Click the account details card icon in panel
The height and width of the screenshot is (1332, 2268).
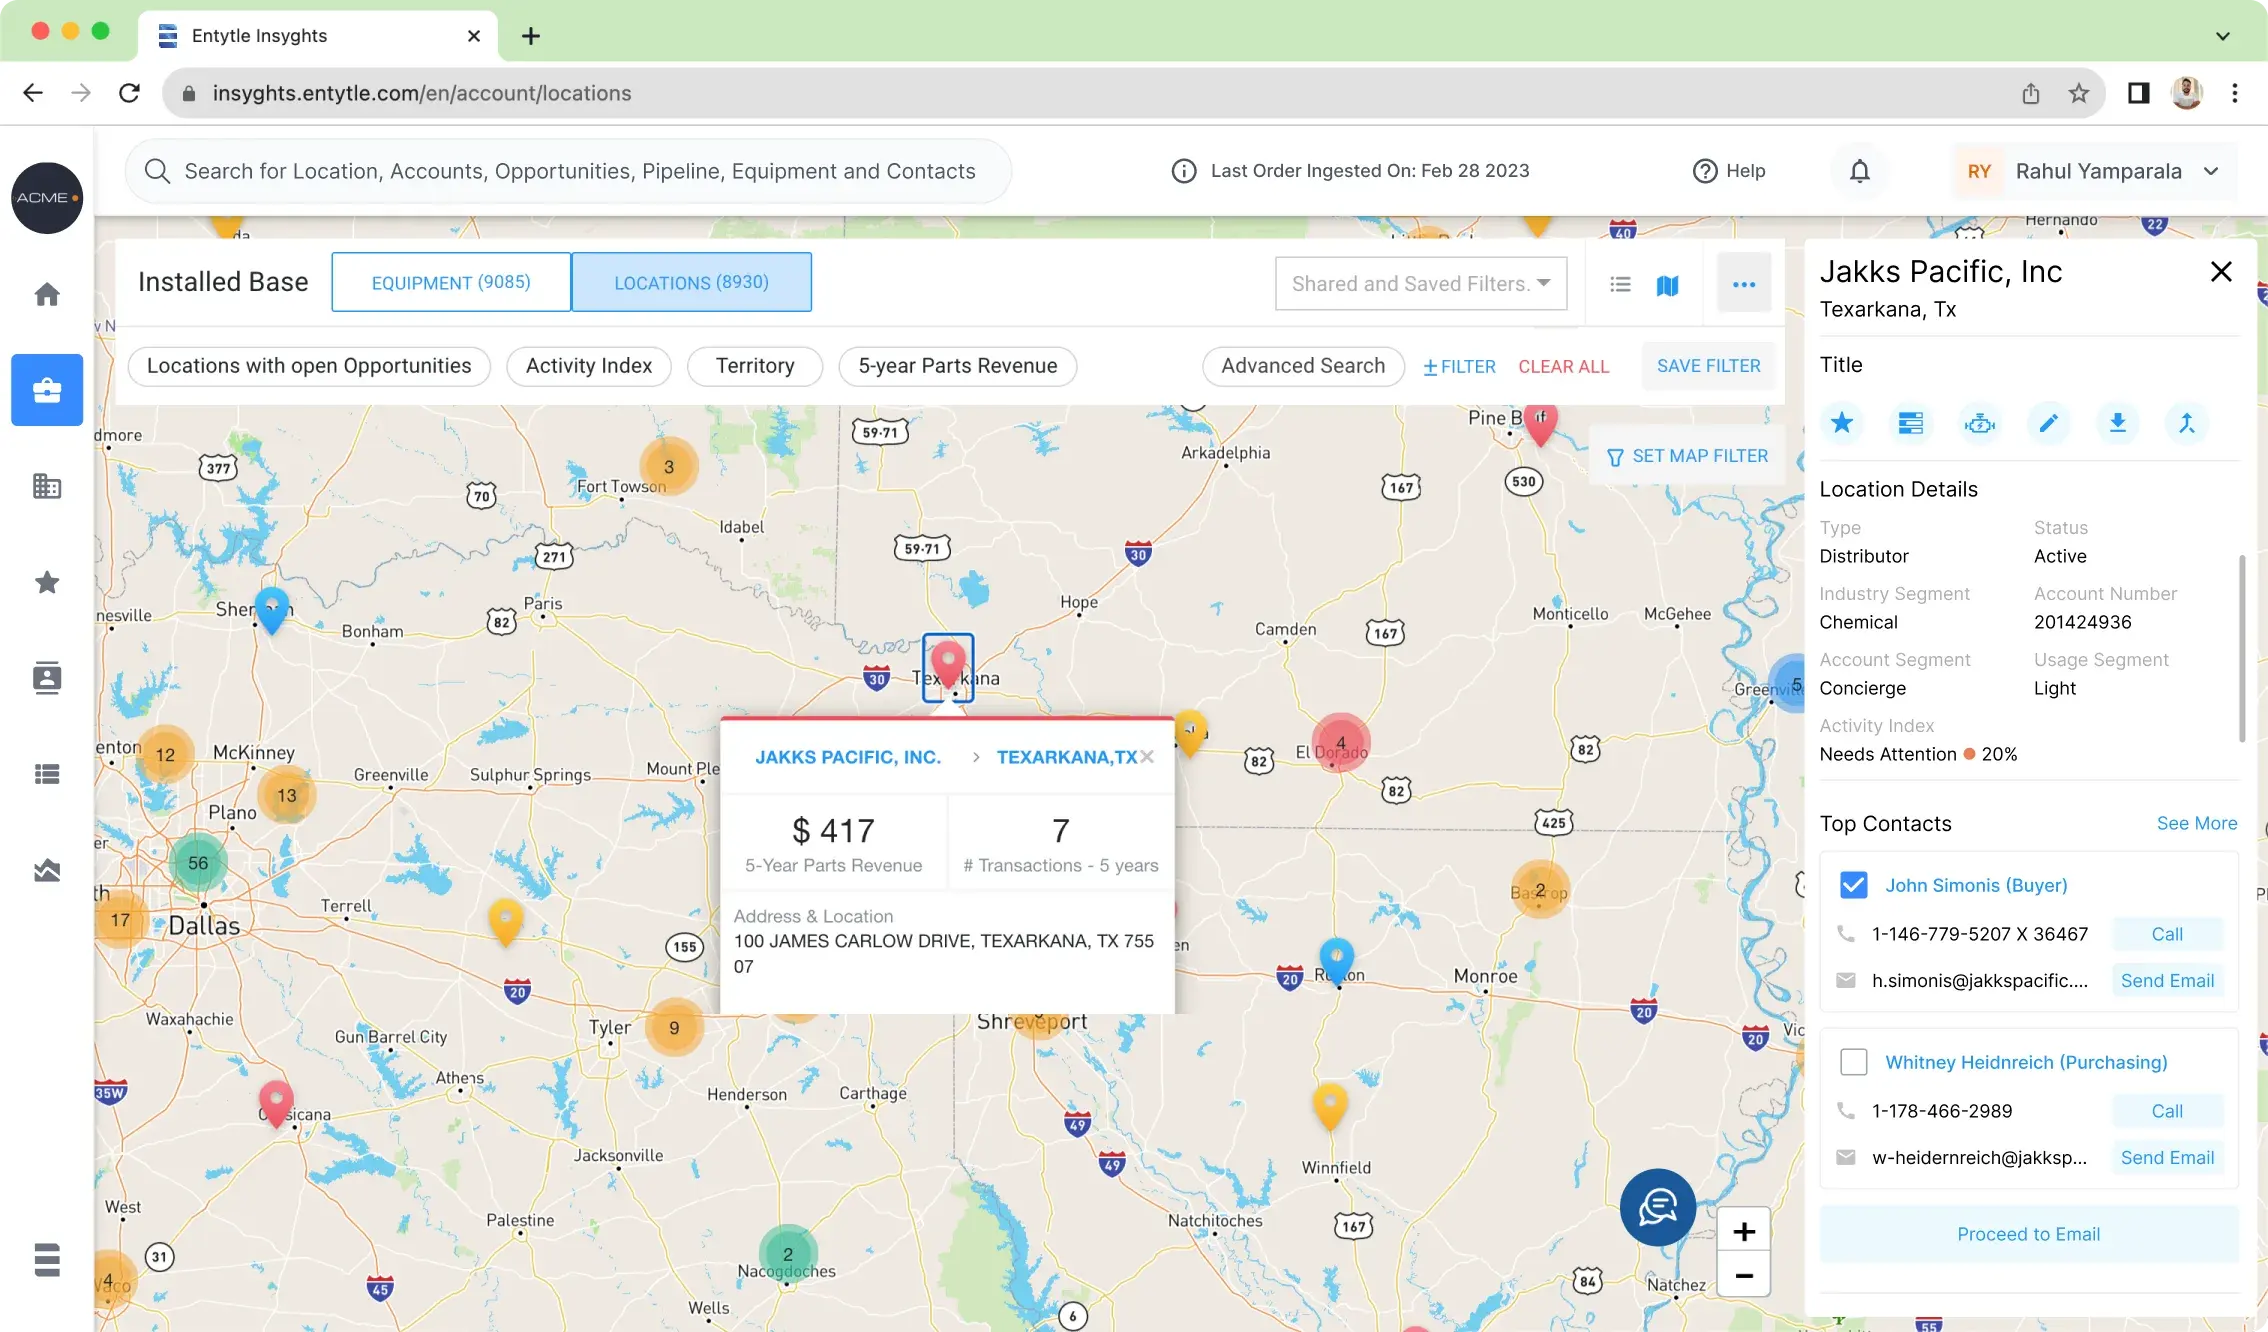(1911, 423)
